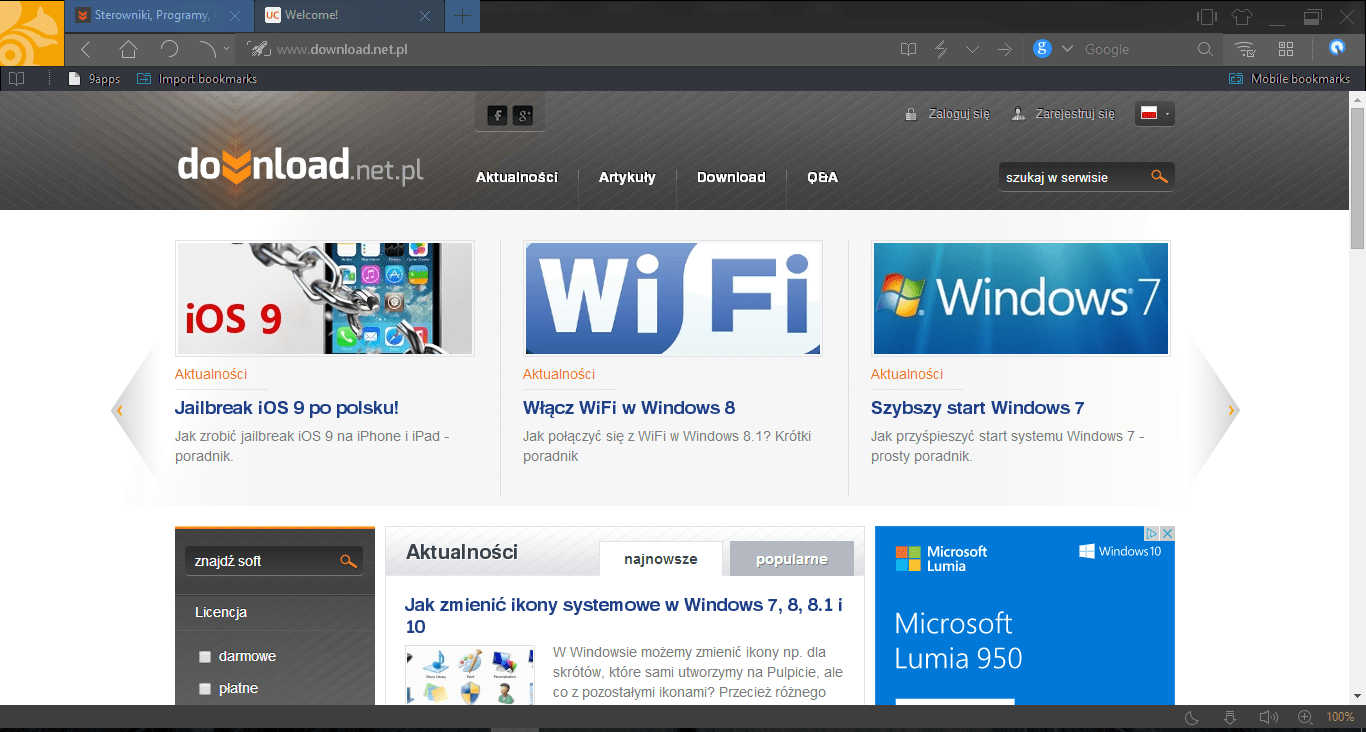Select the 'popularne' tab in Aktualności
This screenshot has height=732, width=1366.
click(792, 558)
